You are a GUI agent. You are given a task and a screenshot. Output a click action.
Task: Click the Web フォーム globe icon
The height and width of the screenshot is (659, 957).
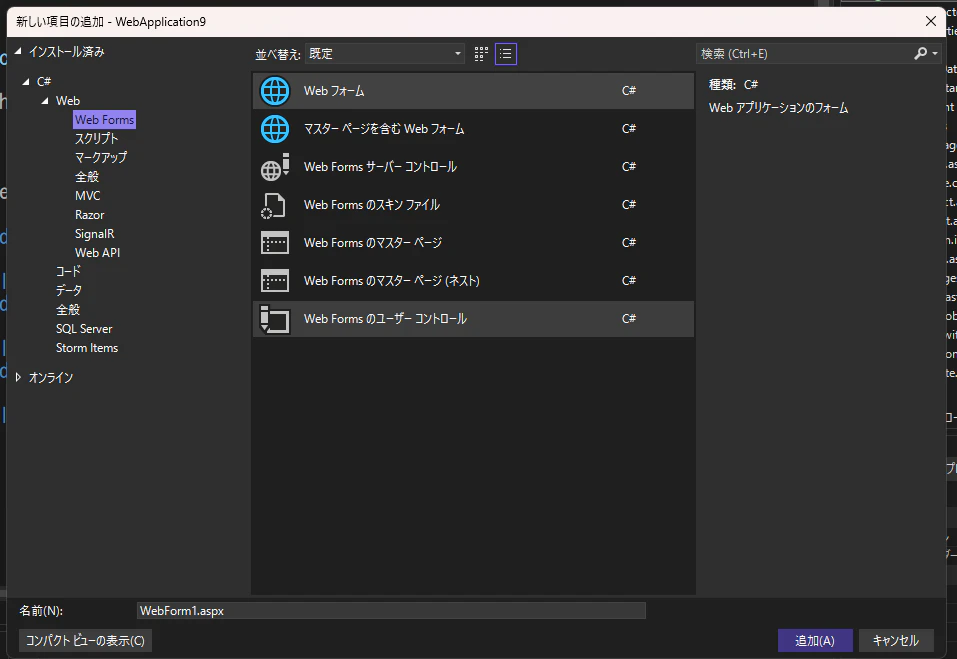(x=275, y=91)
